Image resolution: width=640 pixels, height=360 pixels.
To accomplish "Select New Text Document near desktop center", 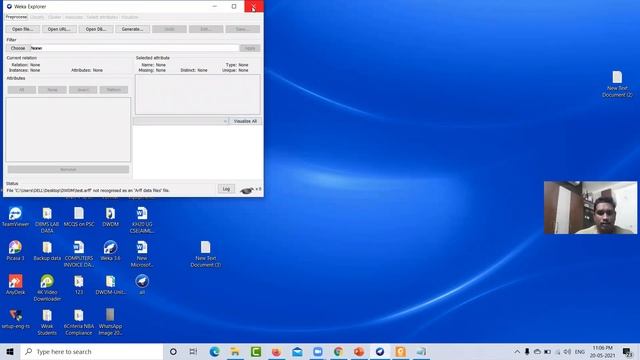I will pyautogui.click(x=205, y=253).
